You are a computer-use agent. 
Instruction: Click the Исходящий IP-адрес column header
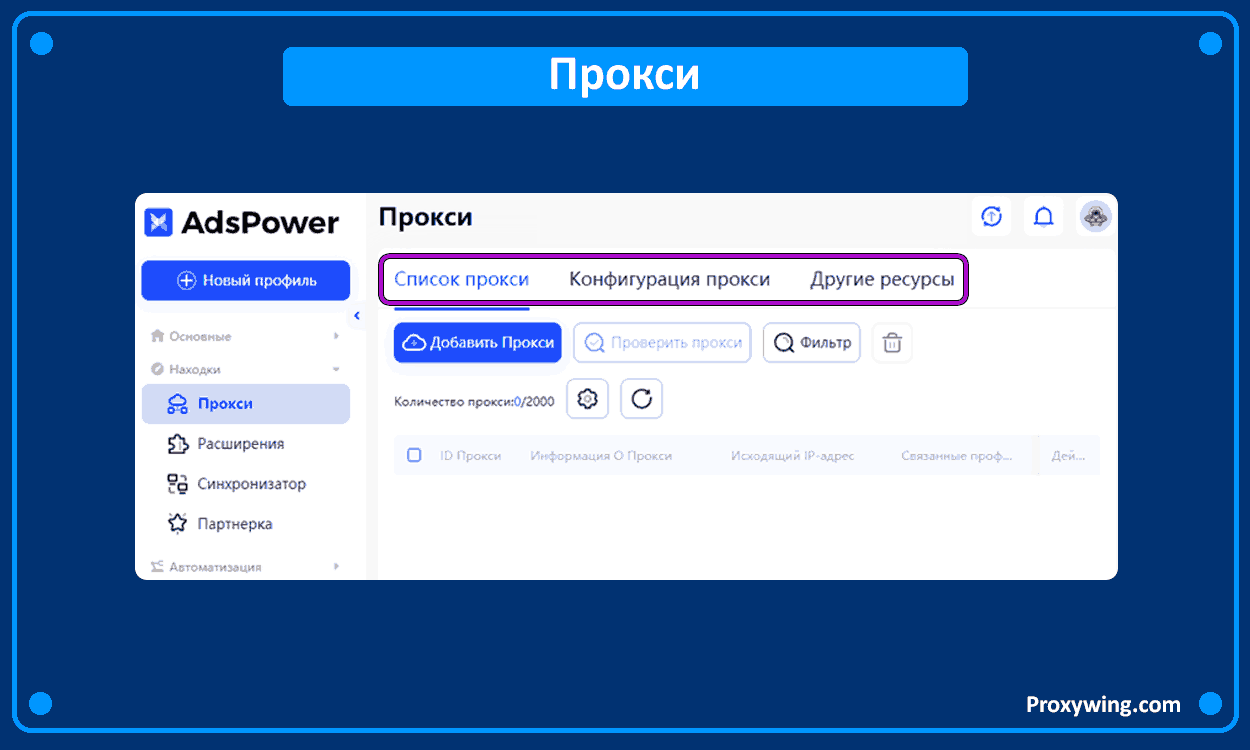tap(792, 455)
